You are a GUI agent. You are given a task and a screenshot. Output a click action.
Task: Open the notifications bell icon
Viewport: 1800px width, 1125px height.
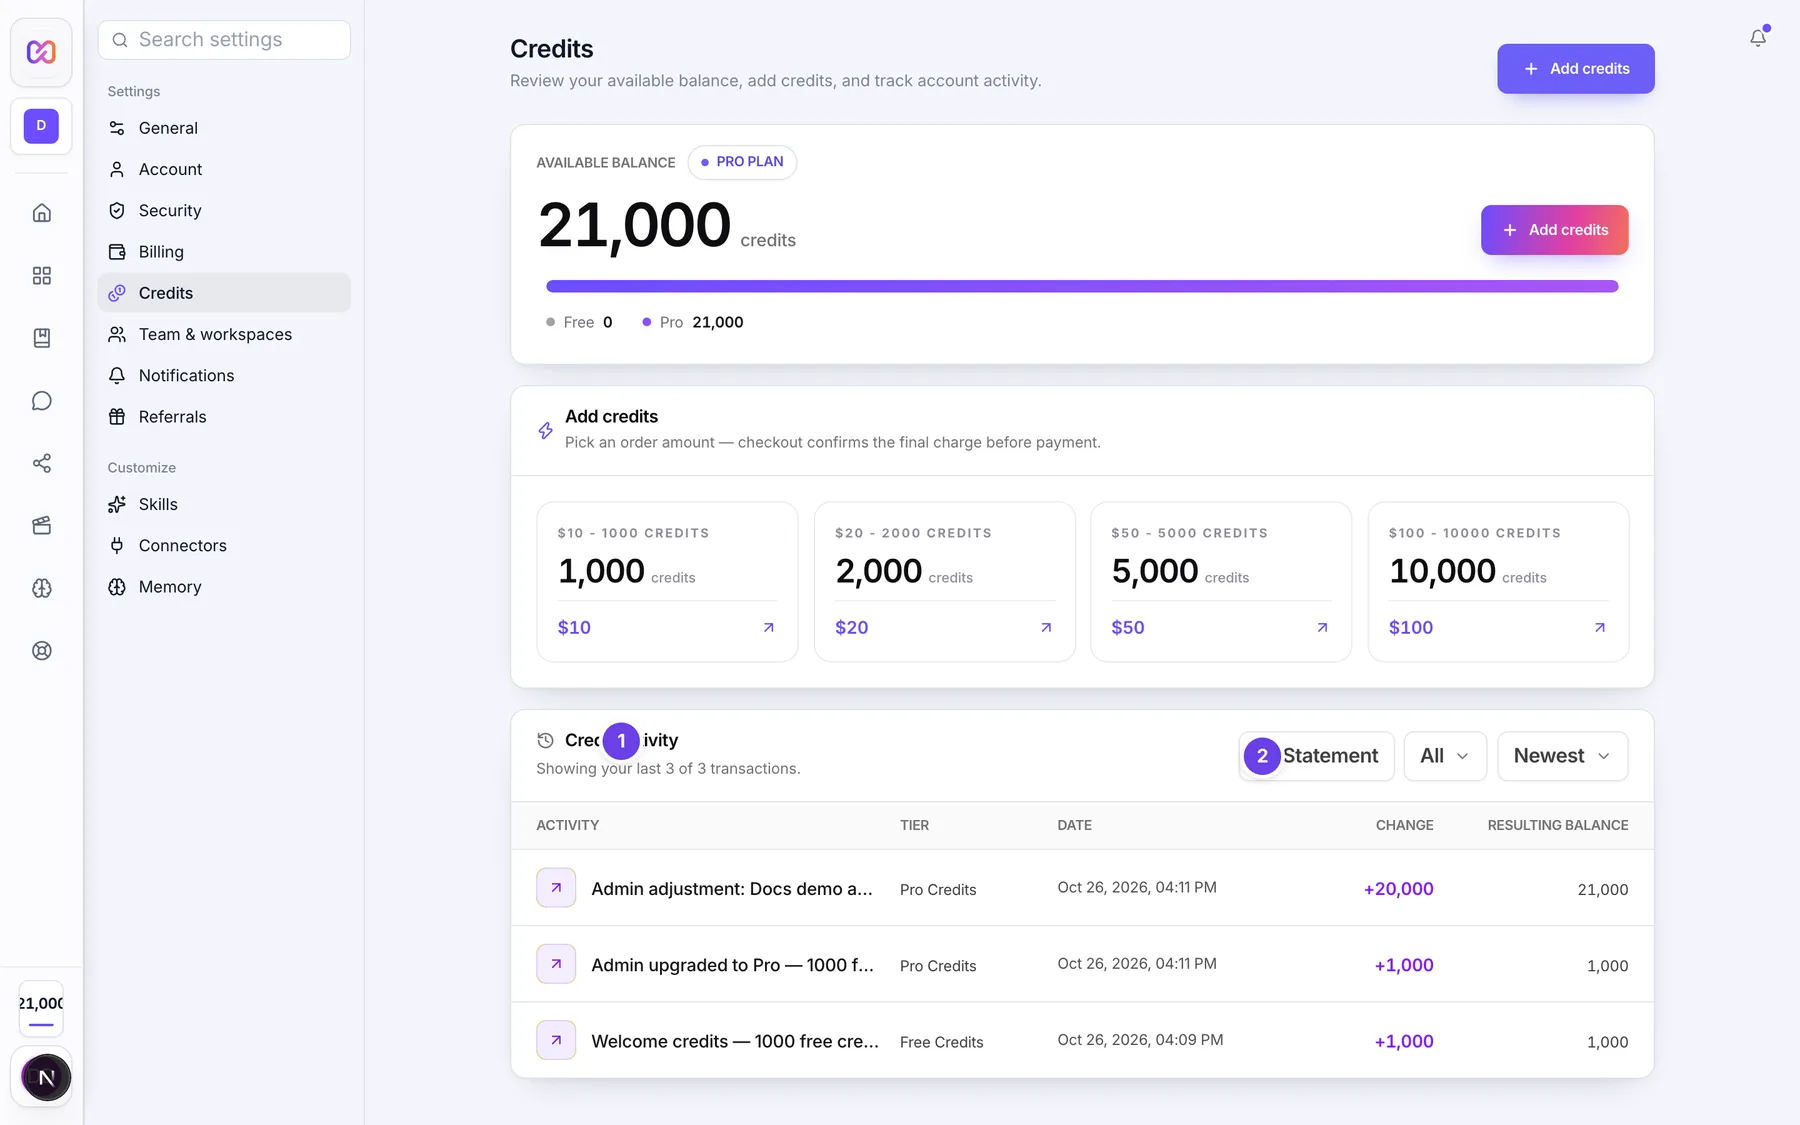click(x=1758, y=38)
